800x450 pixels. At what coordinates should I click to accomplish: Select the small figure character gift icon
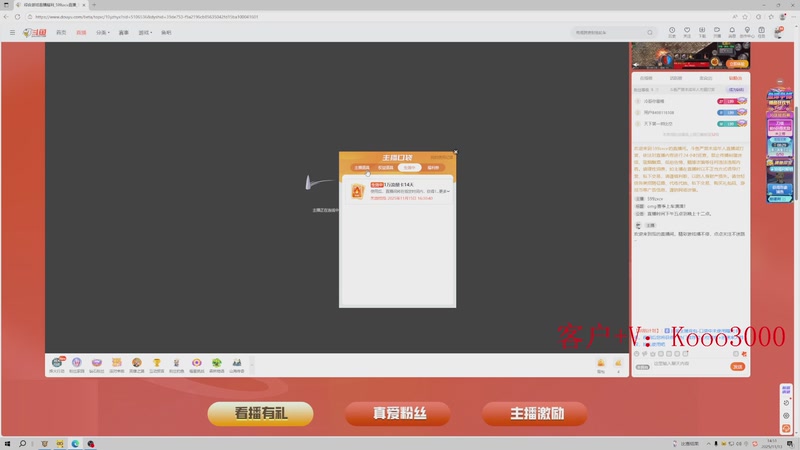tap(177, 363)
